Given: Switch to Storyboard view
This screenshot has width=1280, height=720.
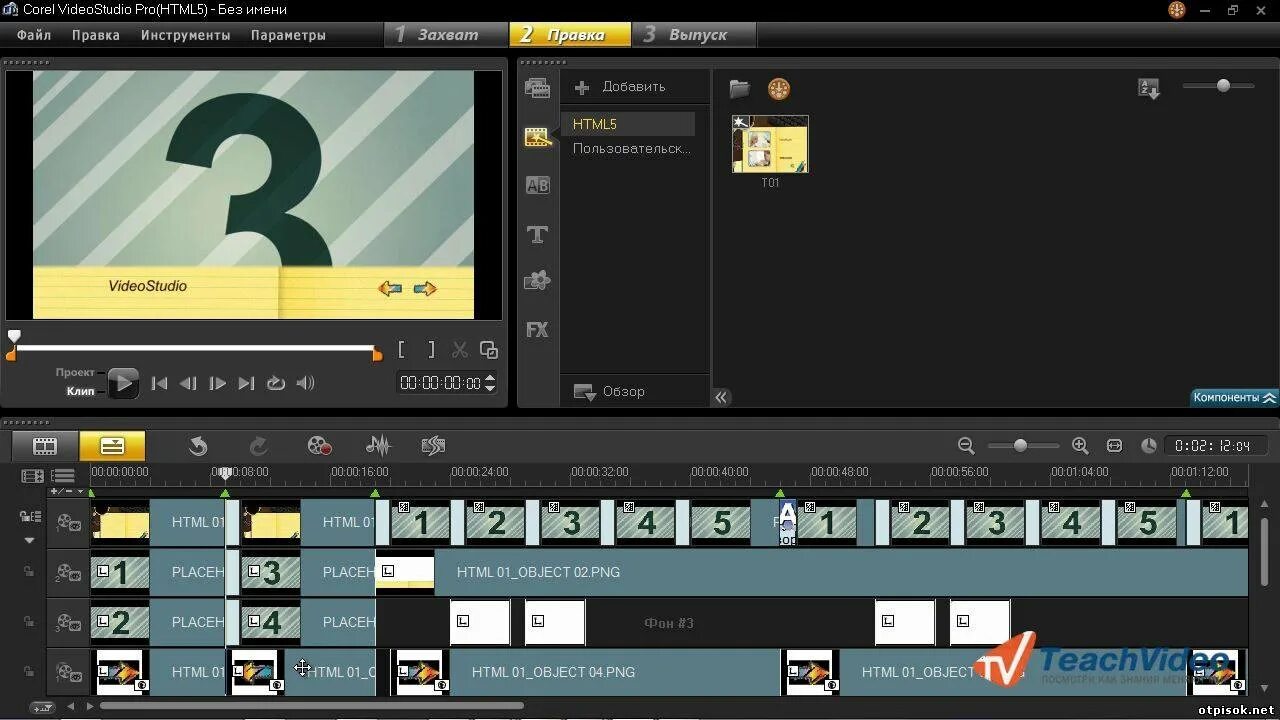Looking at the screenshot, I should (45, 446).
